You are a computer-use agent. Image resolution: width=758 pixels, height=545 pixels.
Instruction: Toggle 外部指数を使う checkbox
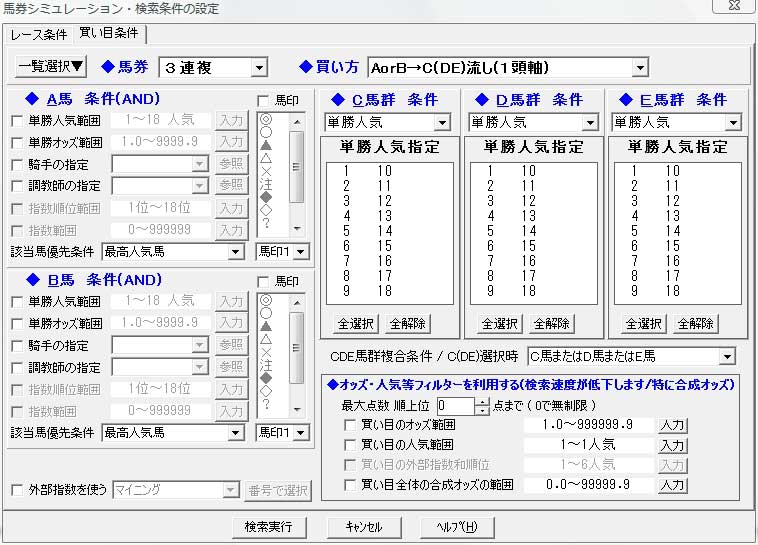(17, 490)
